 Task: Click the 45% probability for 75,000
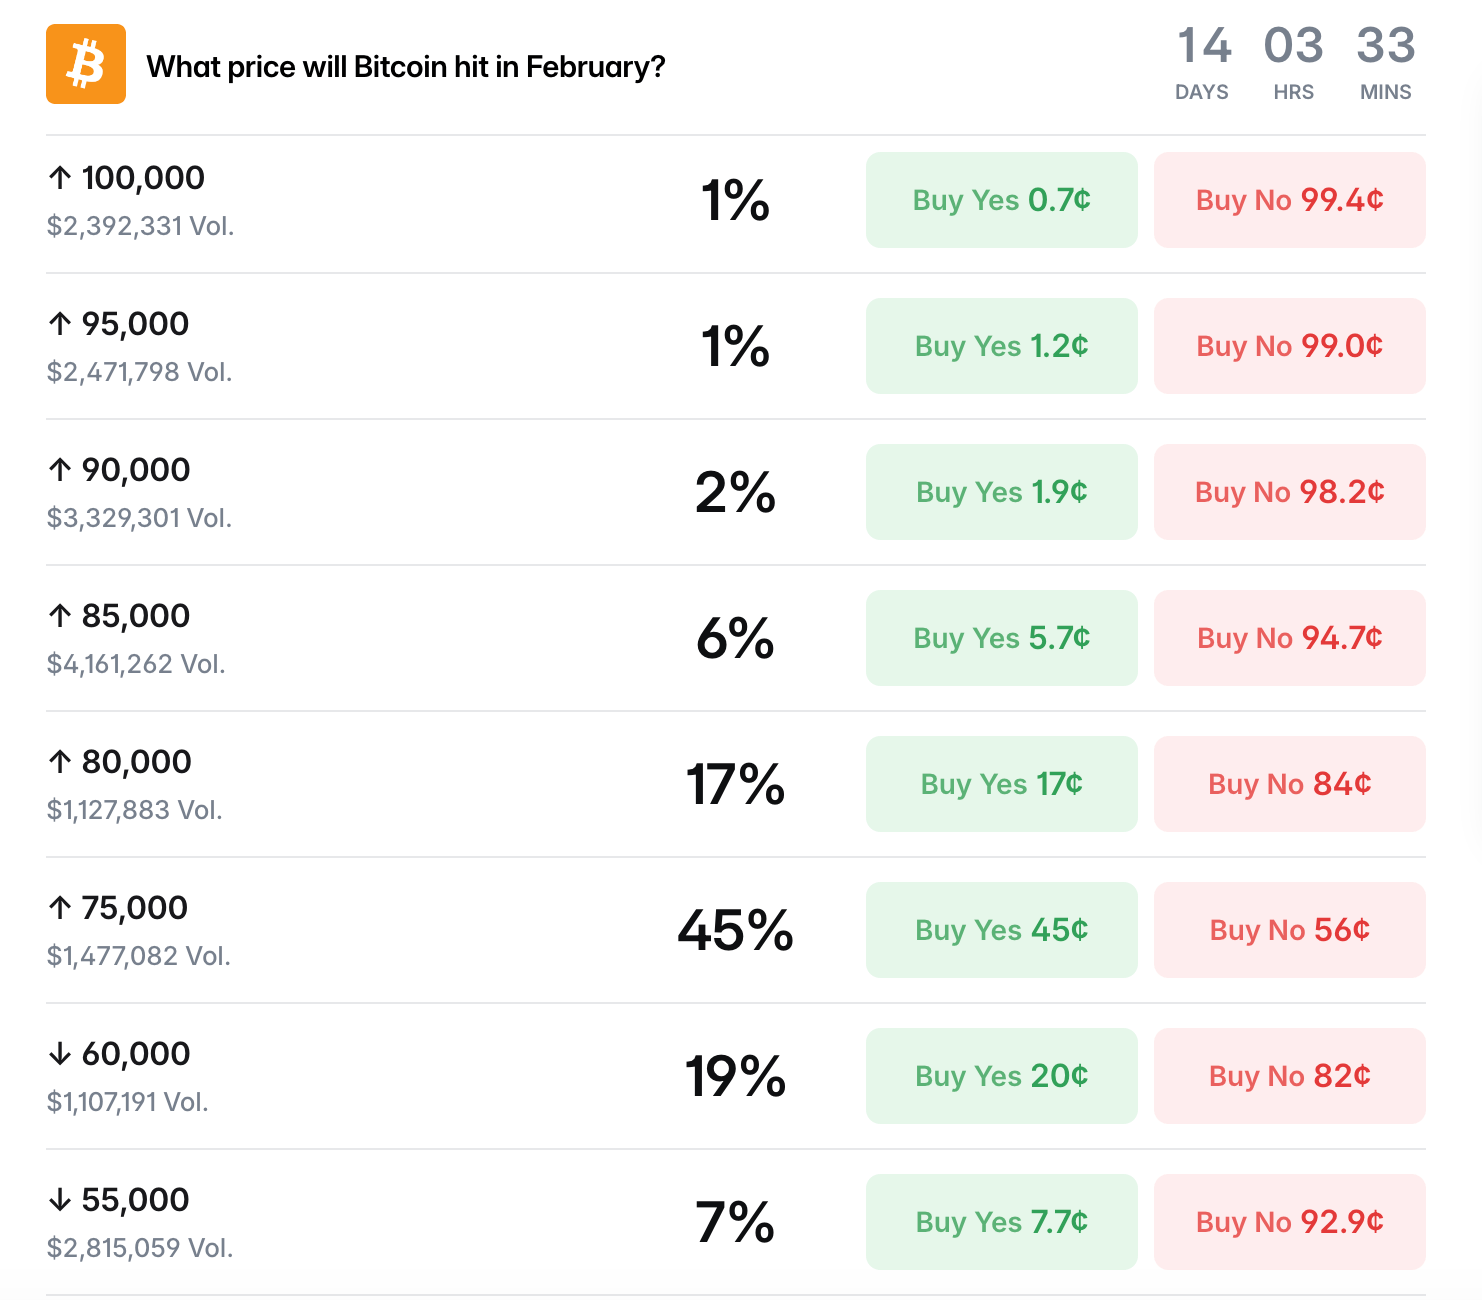click(736, 930)
